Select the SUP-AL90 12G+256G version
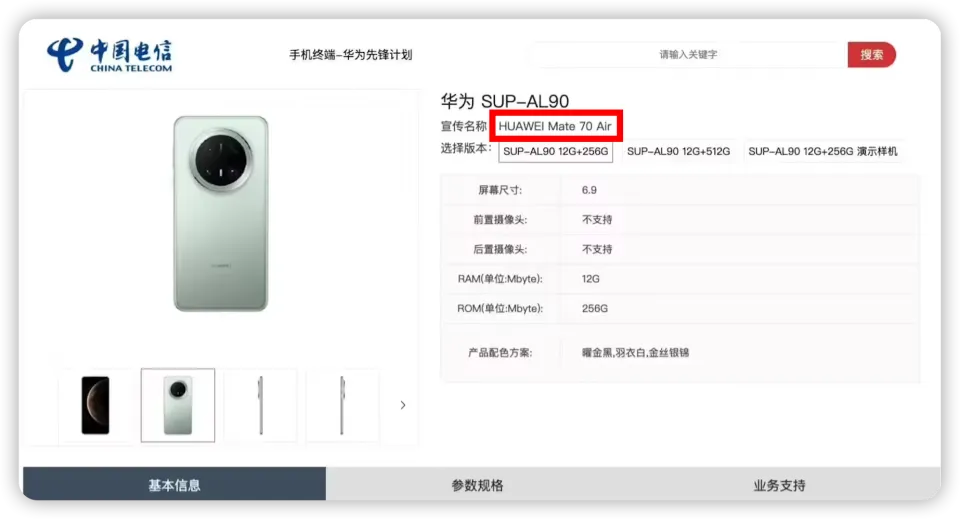The width and height of the screenshot is (960, 519). 555,151
